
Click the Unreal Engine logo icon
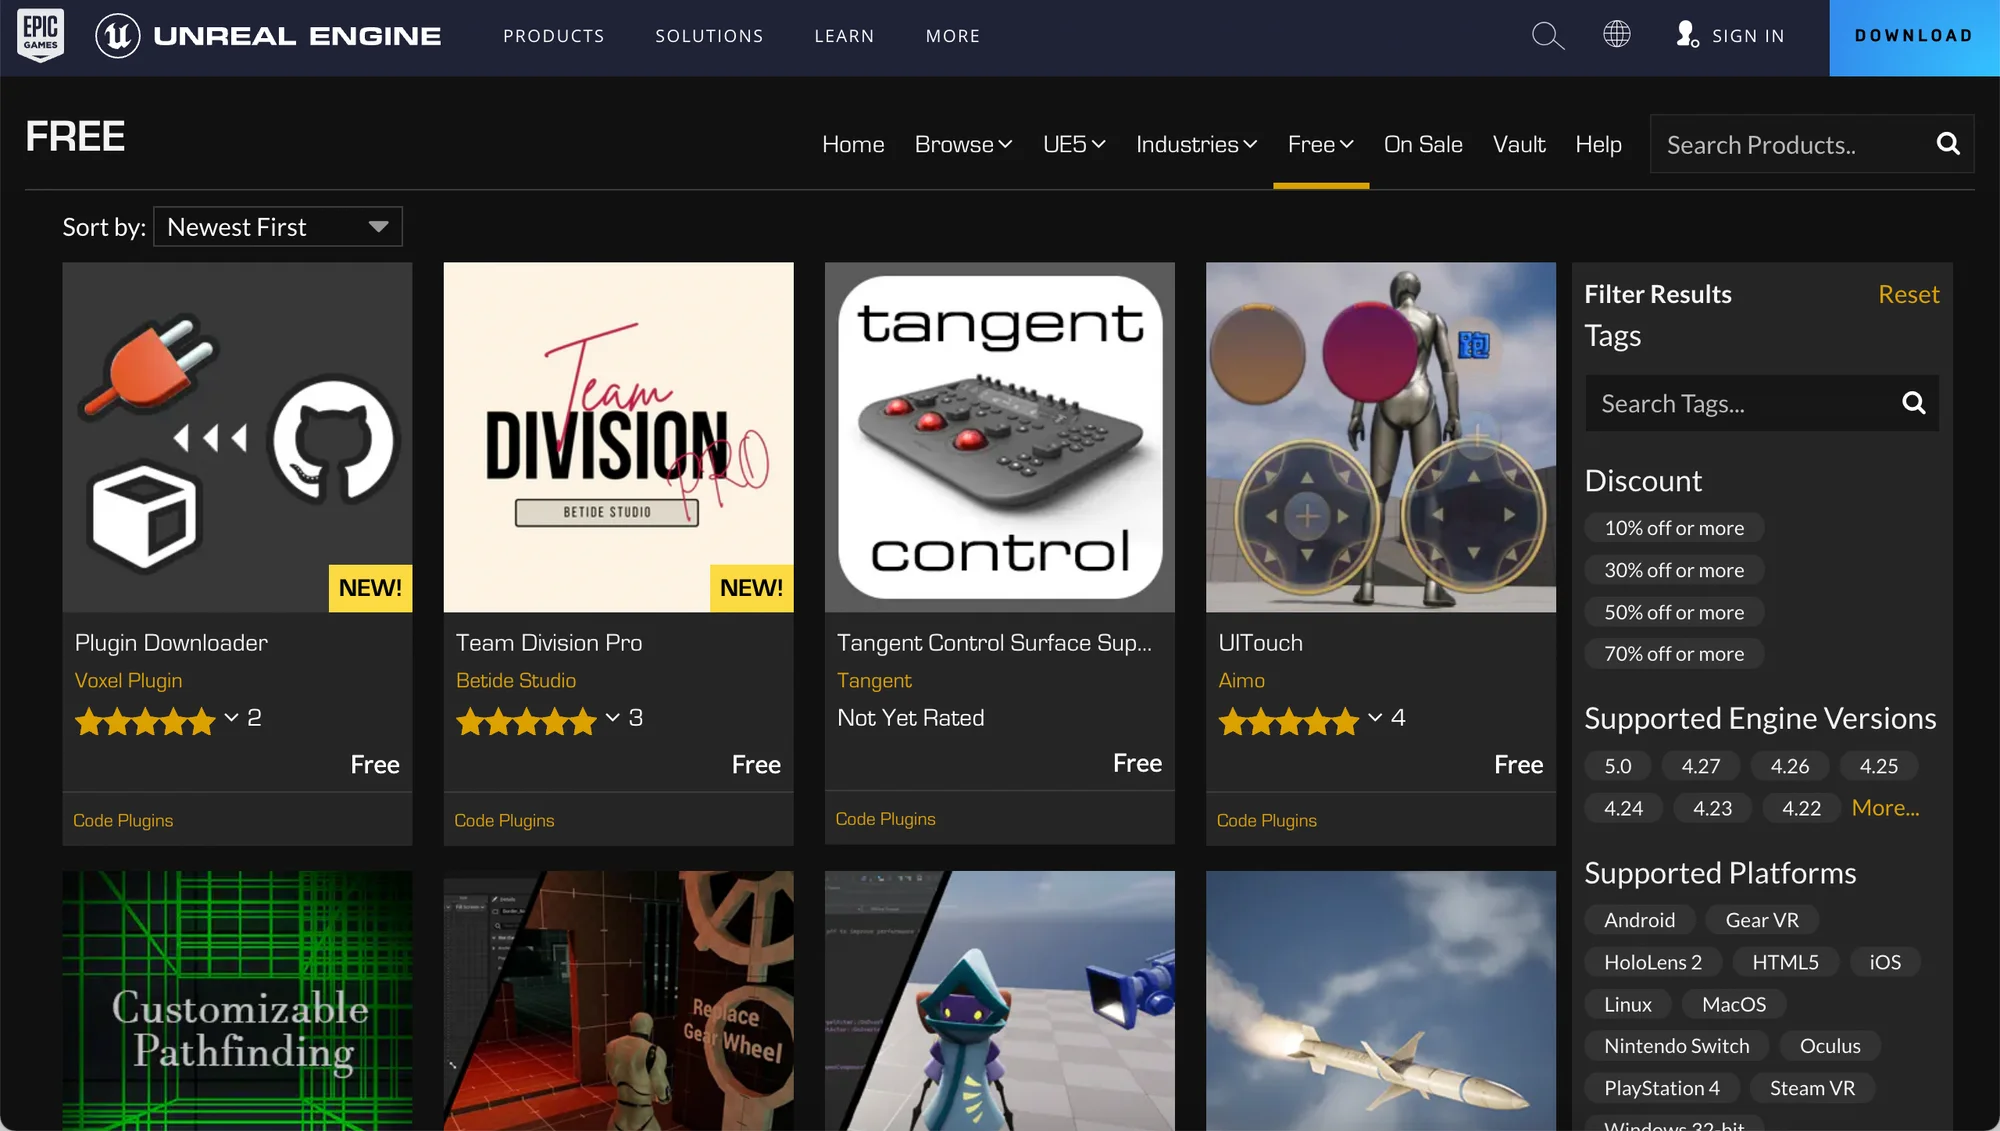[118, 37]
